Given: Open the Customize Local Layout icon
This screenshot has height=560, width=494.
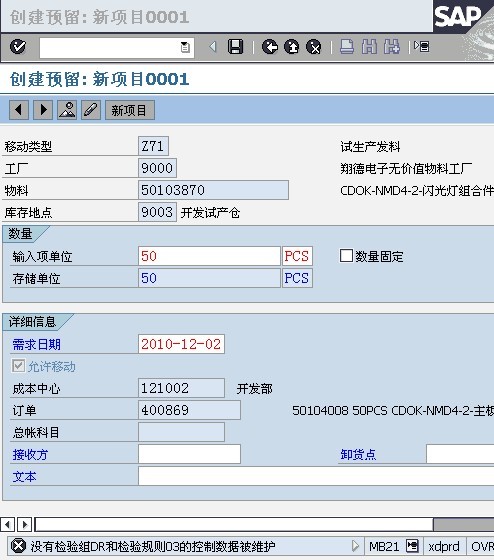Looking at the screenshot, I should 421,46.
